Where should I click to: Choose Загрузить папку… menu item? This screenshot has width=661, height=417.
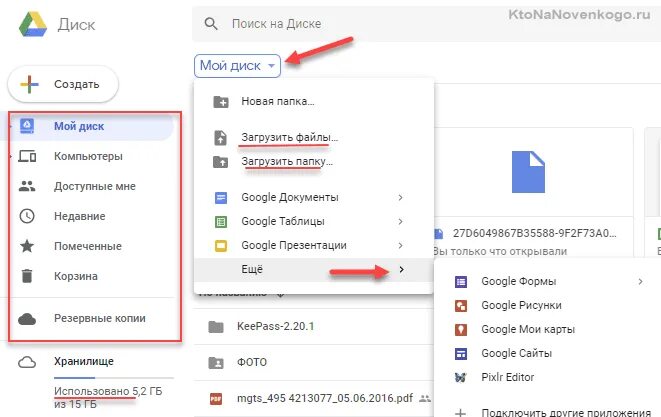point(314,162)
